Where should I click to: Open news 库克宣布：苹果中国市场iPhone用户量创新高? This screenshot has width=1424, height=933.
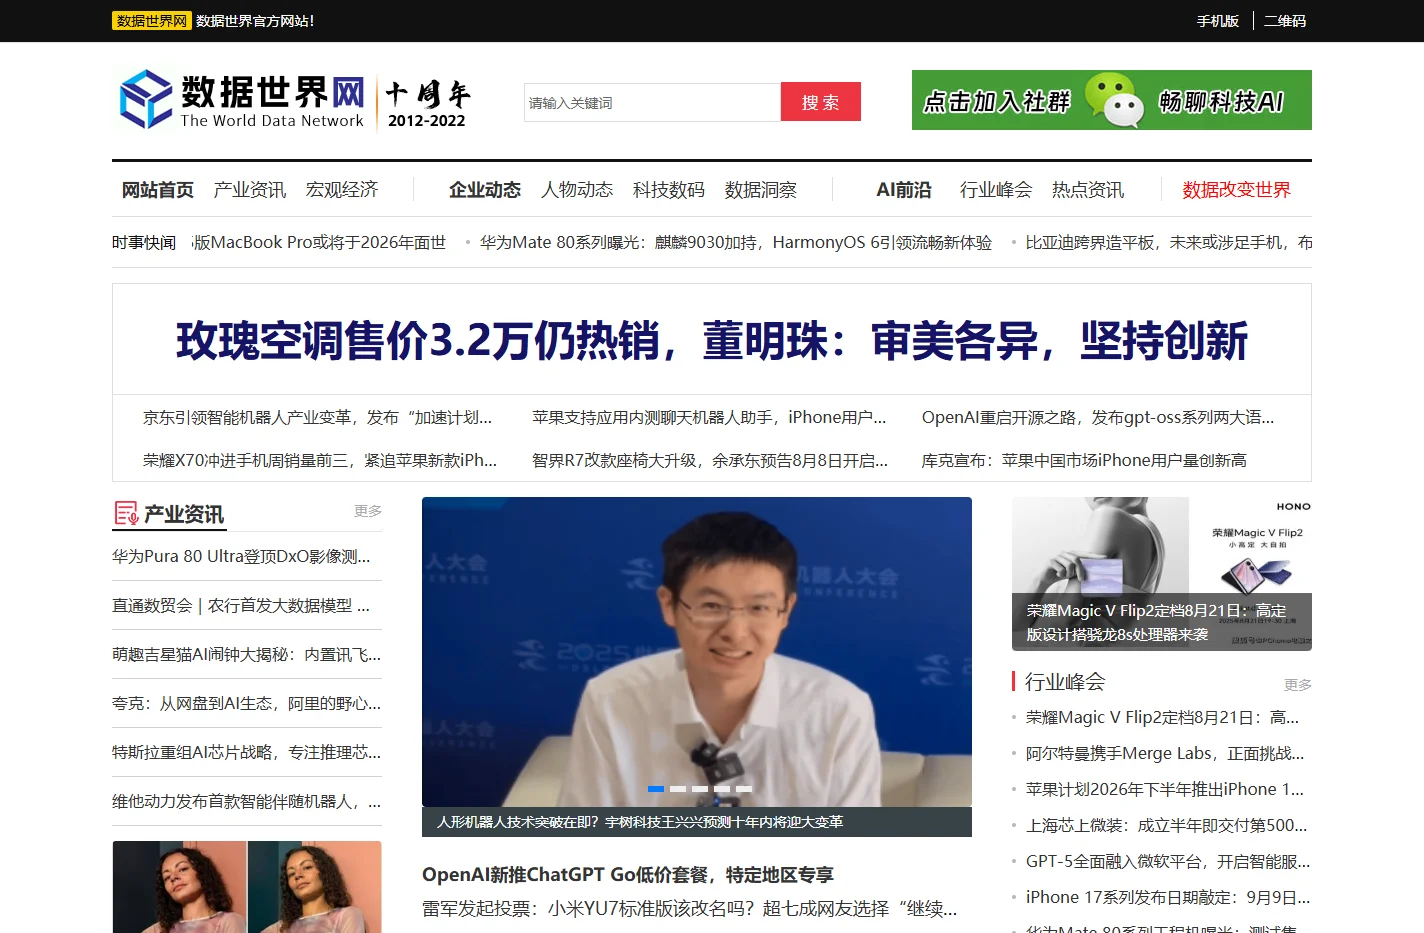coord(1084,460)
